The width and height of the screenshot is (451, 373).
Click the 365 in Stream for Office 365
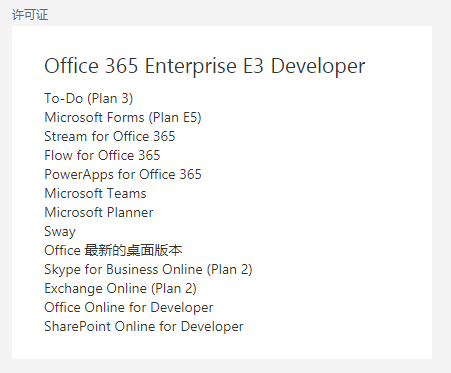[x=164, y=136]
